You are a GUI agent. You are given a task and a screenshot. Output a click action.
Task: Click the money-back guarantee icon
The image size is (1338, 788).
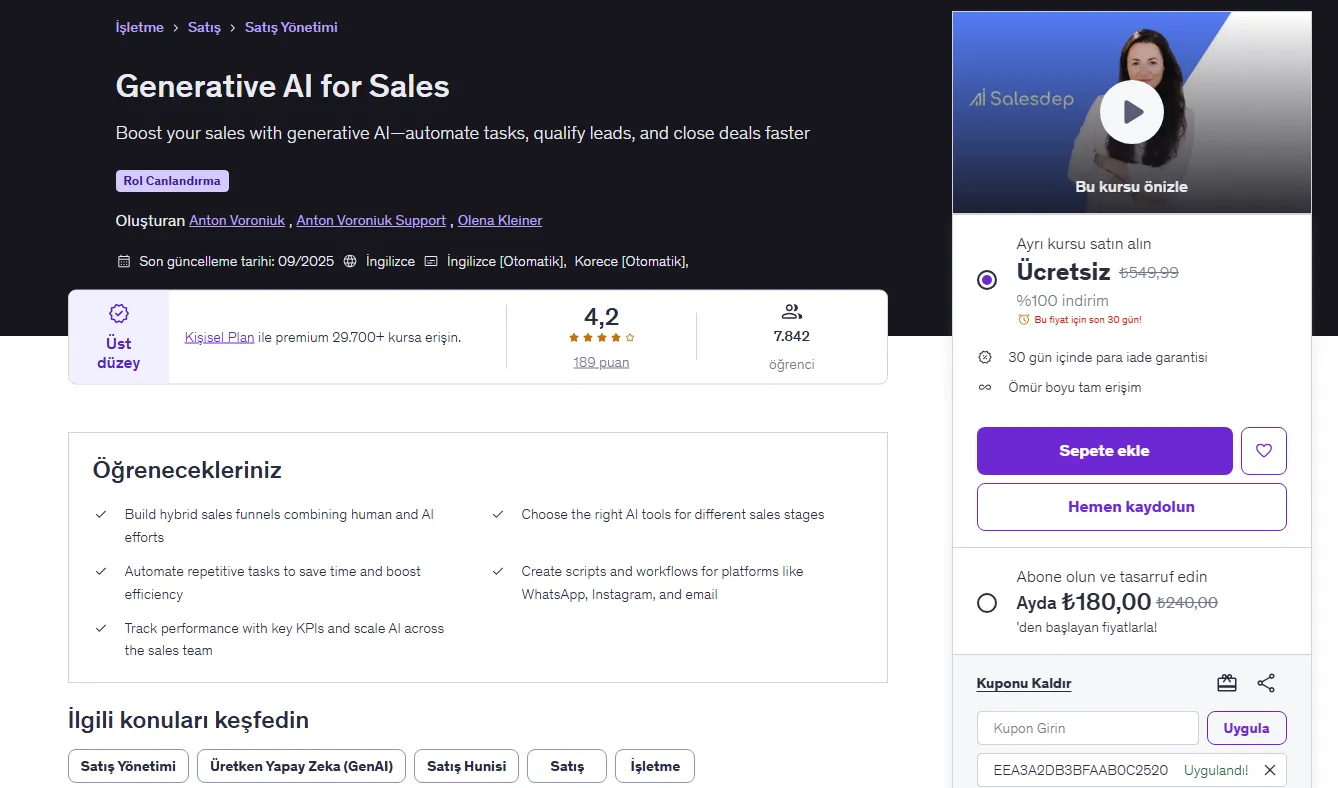985,357
